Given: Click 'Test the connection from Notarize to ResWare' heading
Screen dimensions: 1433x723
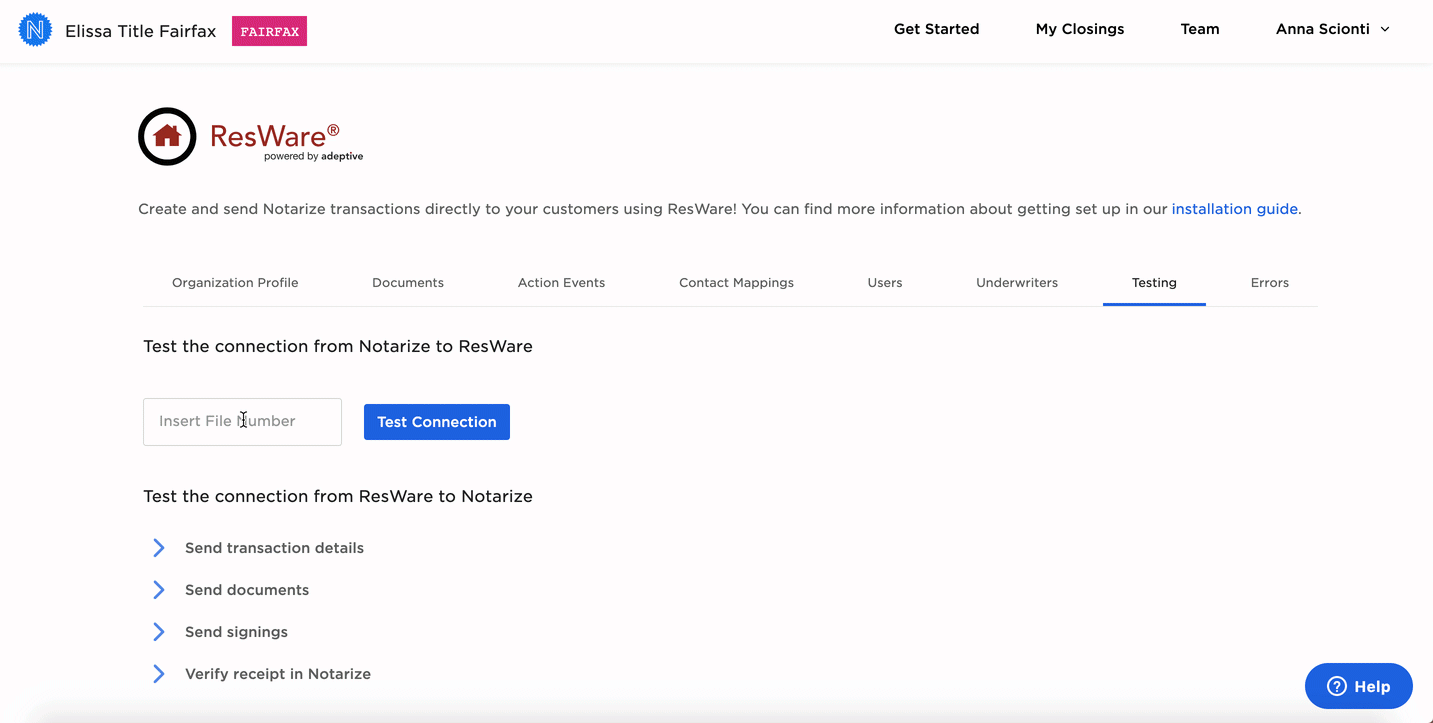Looking at the screenshot, I should point(338,346).
